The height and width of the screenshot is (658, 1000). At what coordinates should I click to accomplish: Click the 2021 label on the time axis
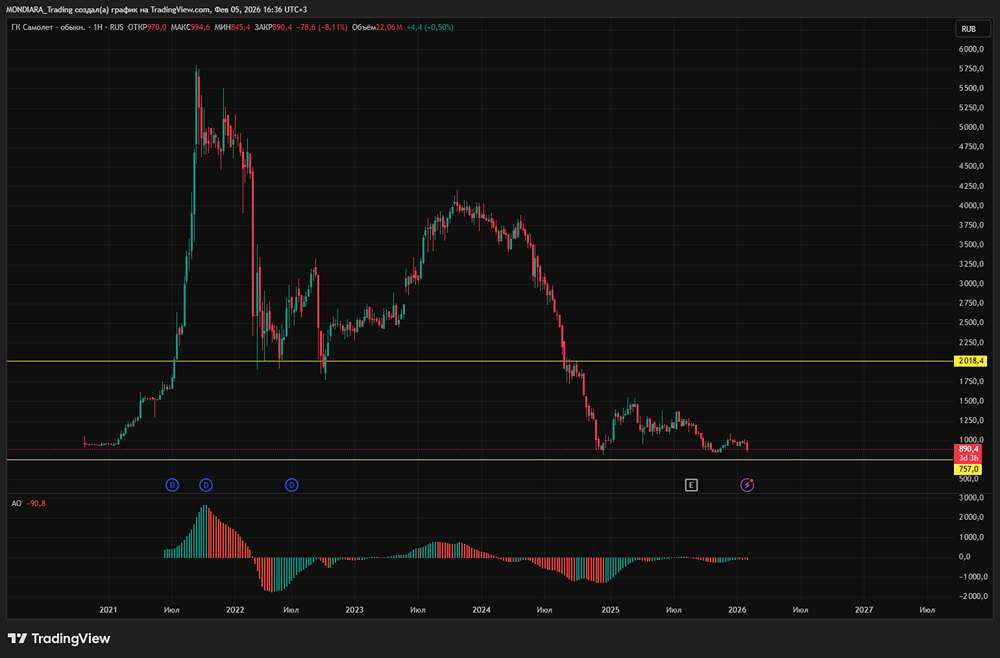(x=108, y=610)
